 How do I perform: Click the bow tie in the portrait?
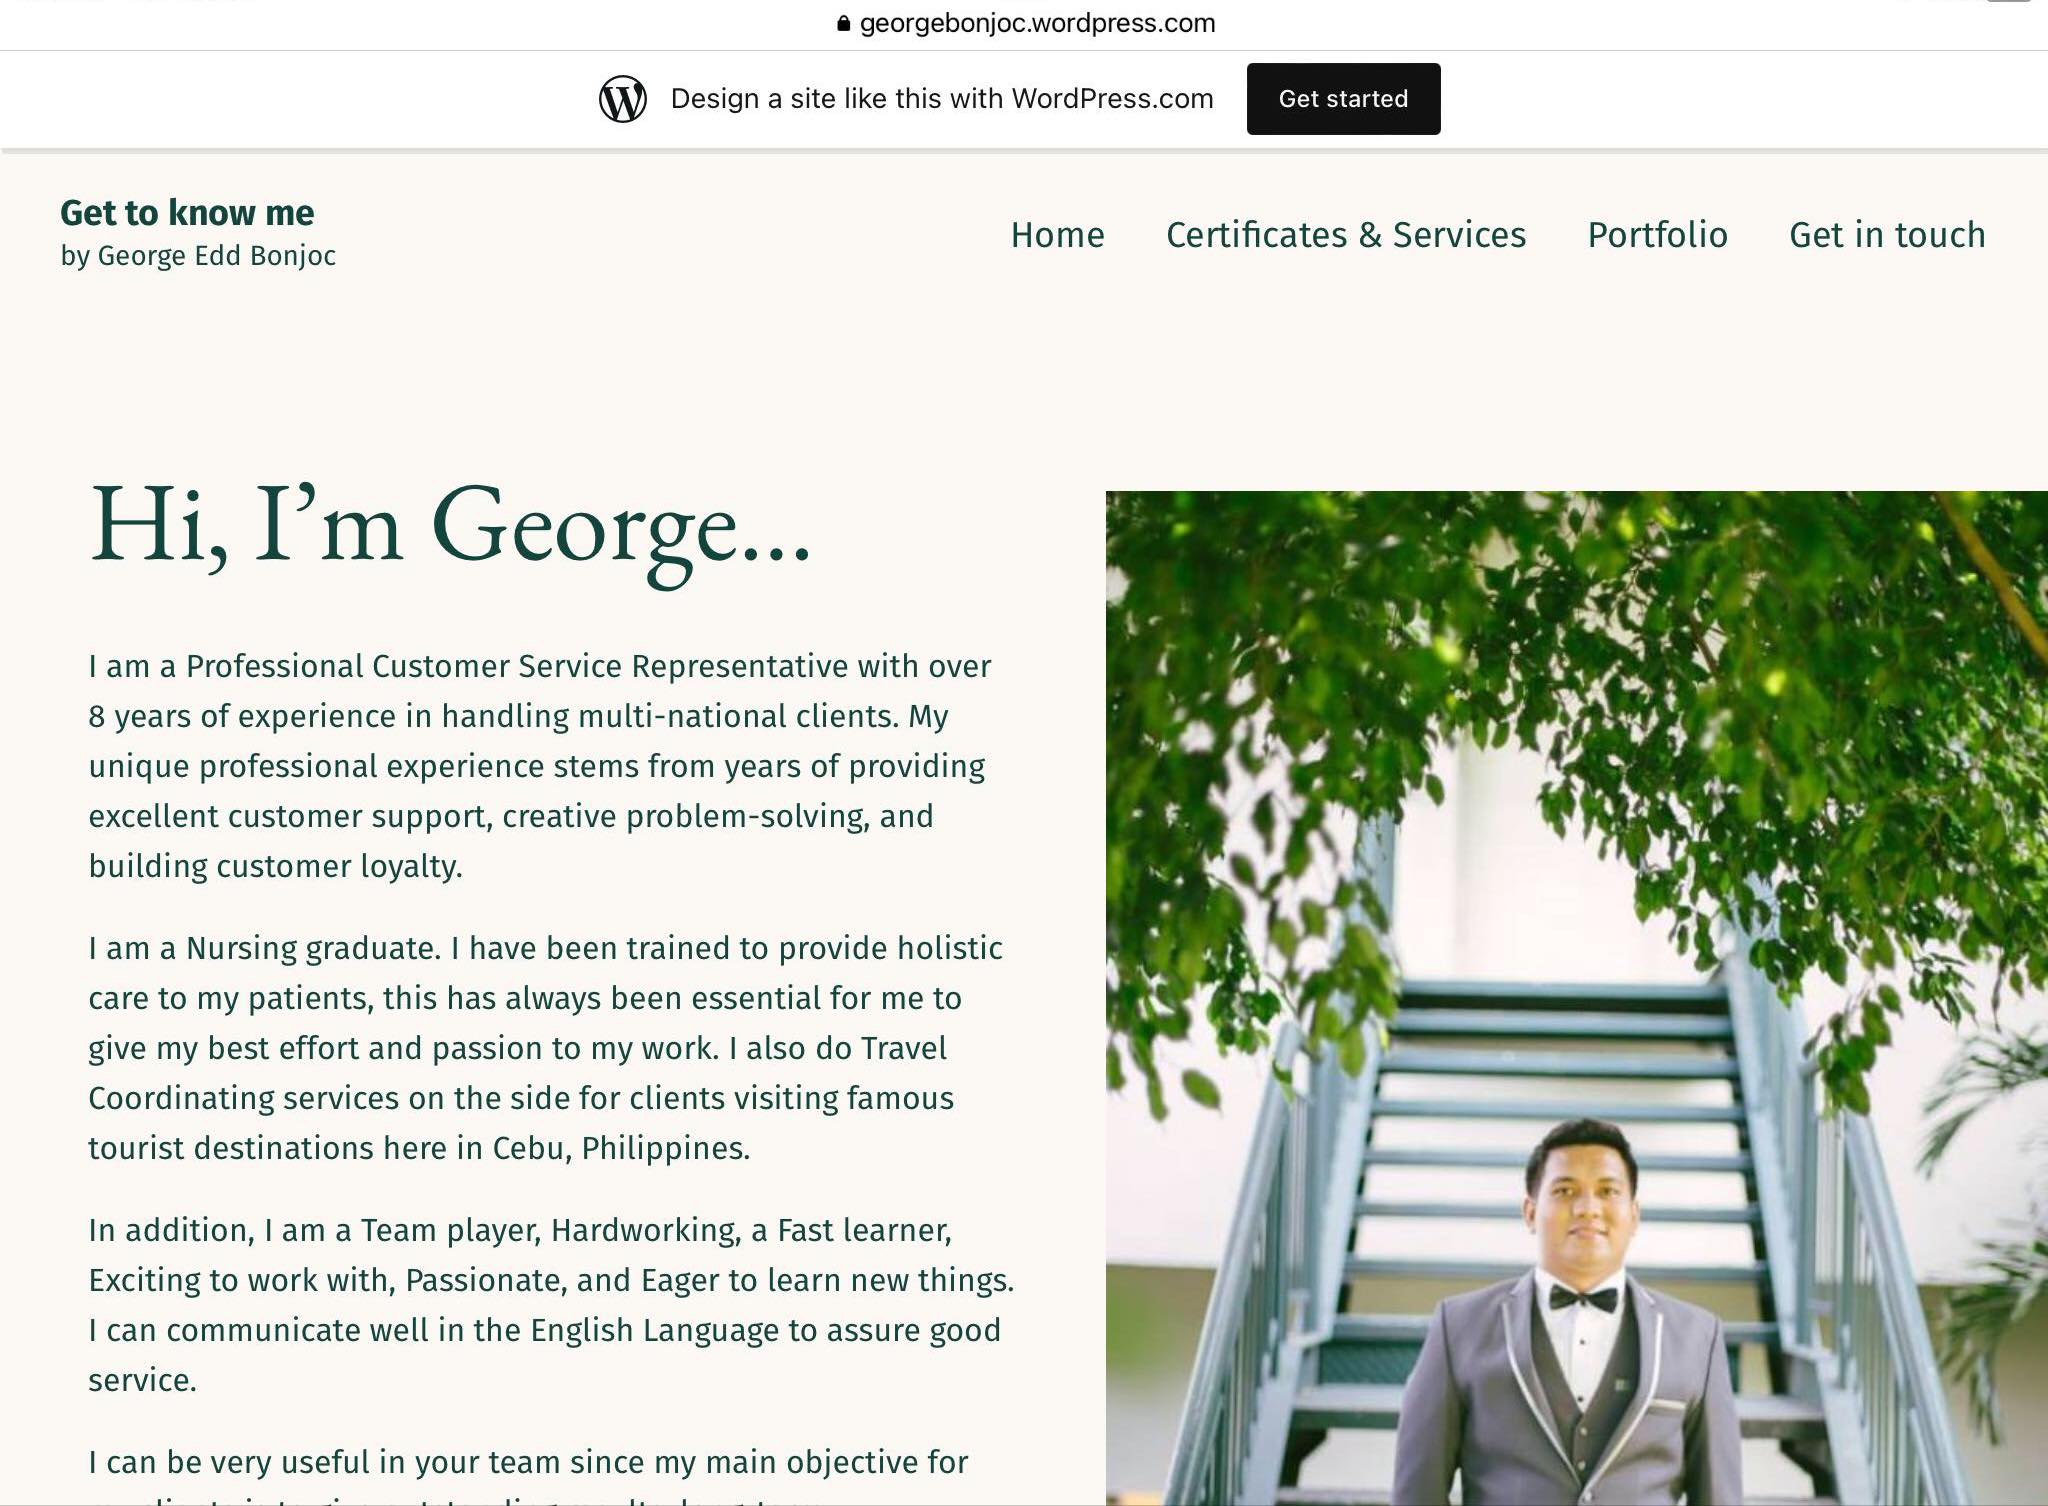tap(1583, 1299)
